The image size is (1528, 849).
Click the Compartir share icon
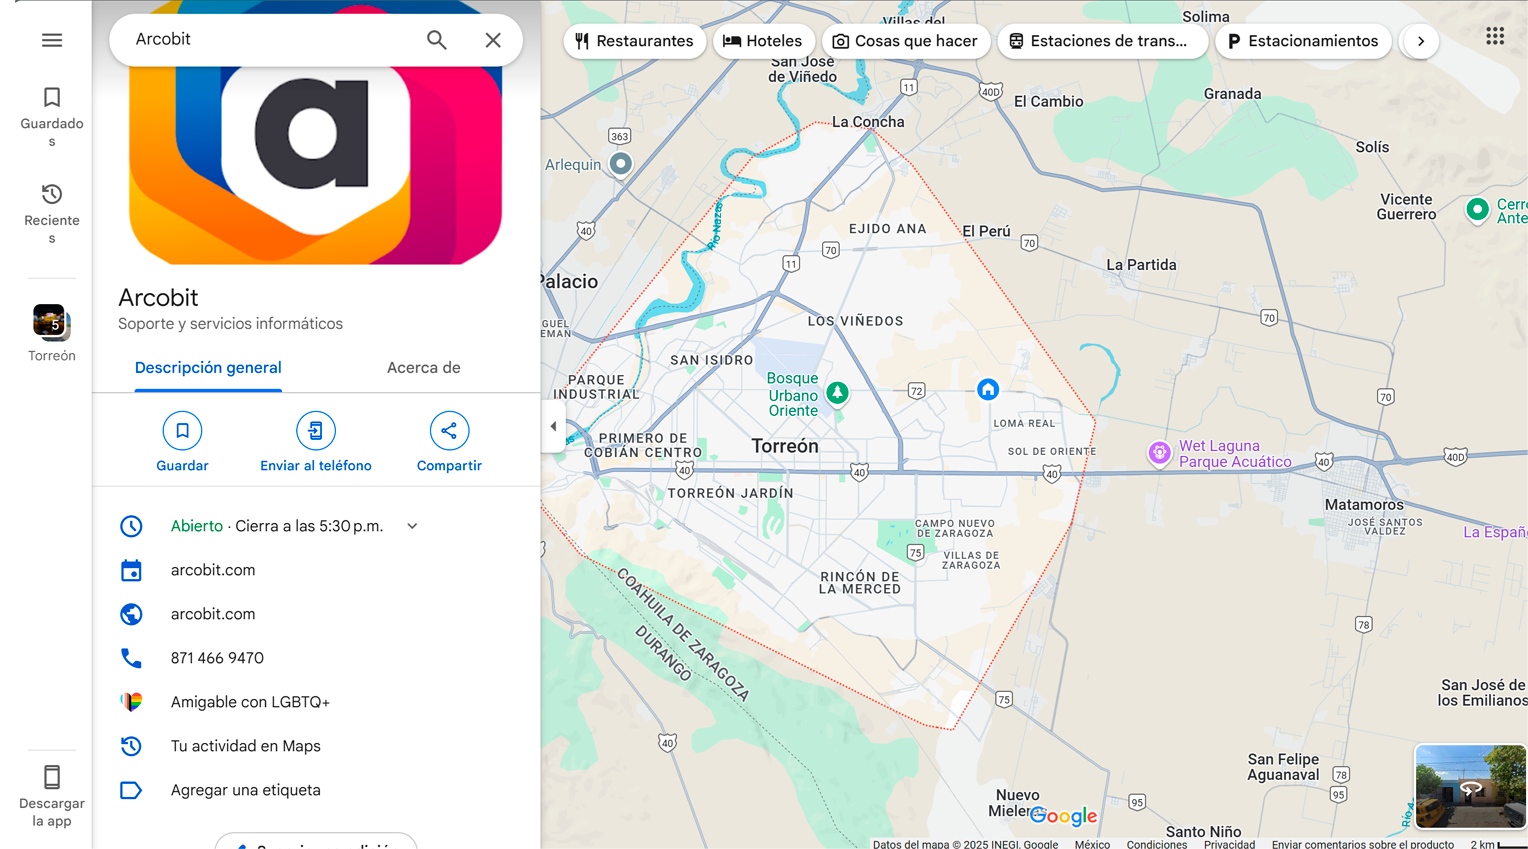tap(449, 431)
